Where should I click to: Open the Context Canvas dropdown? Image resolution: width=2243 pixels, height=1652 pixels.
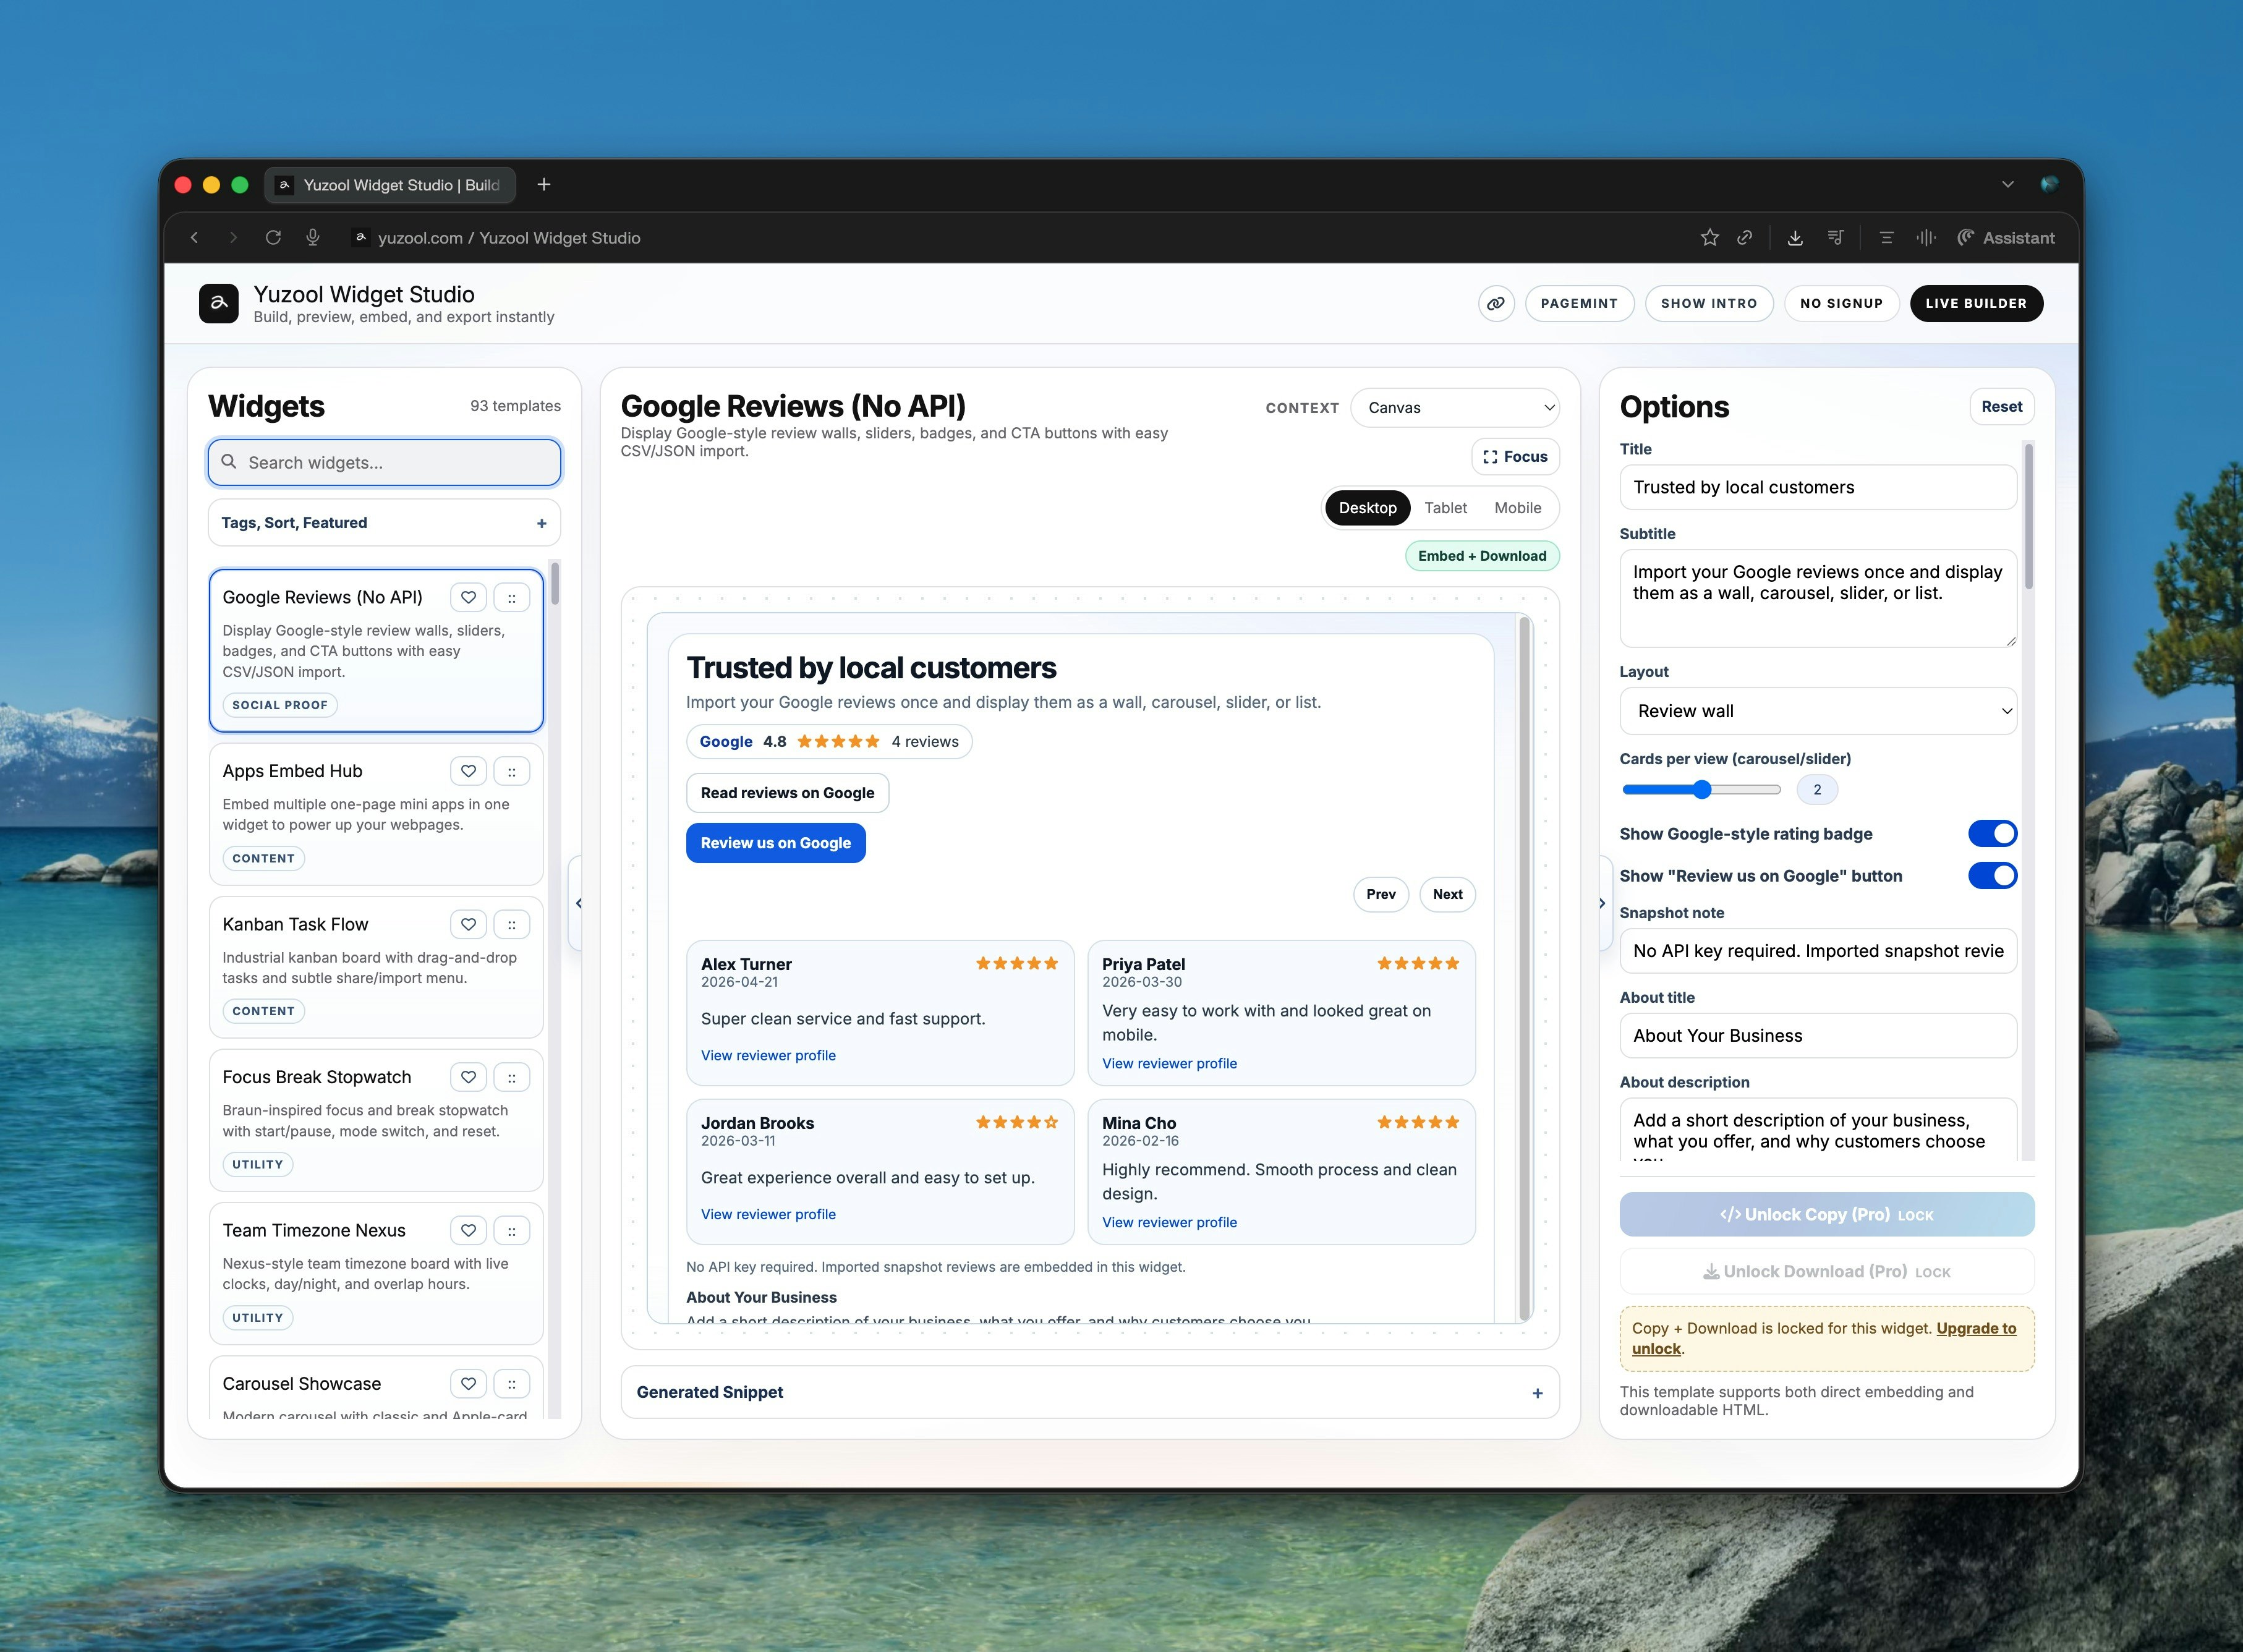(1454, 408)
